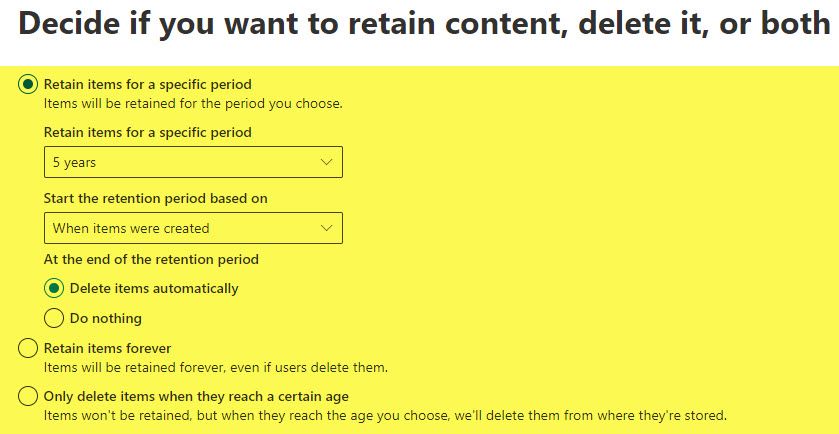This screenshot has width=839, height=434.
Task: Click the bold 'Retain items for a specific period' field label above the dropdown
Action: coord(148,132)
